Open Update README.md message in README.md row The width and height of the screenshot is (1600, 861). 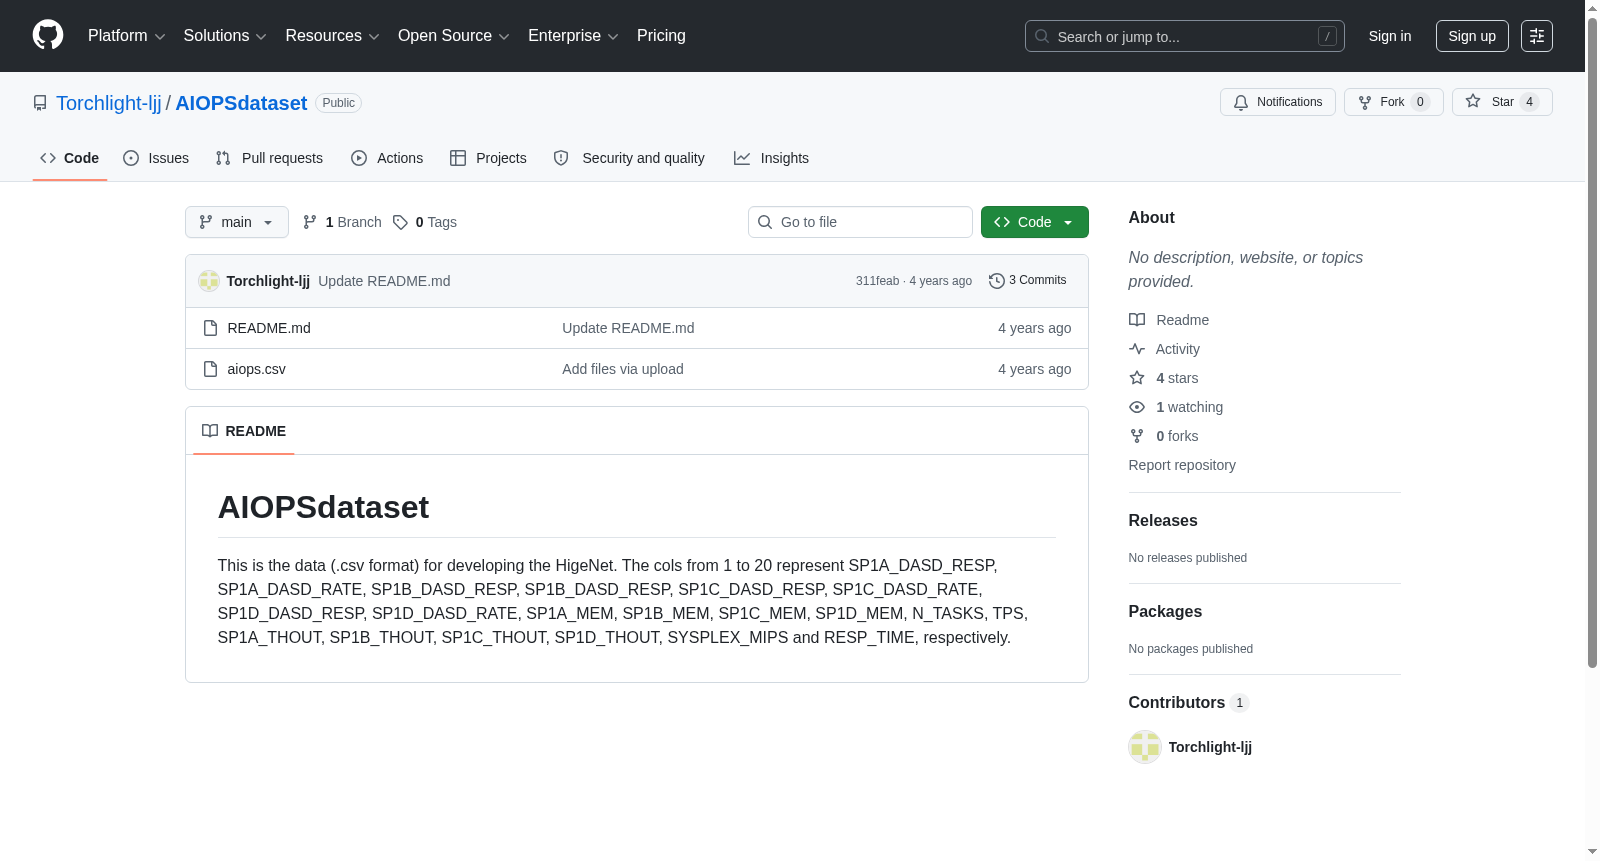(628, 328)
